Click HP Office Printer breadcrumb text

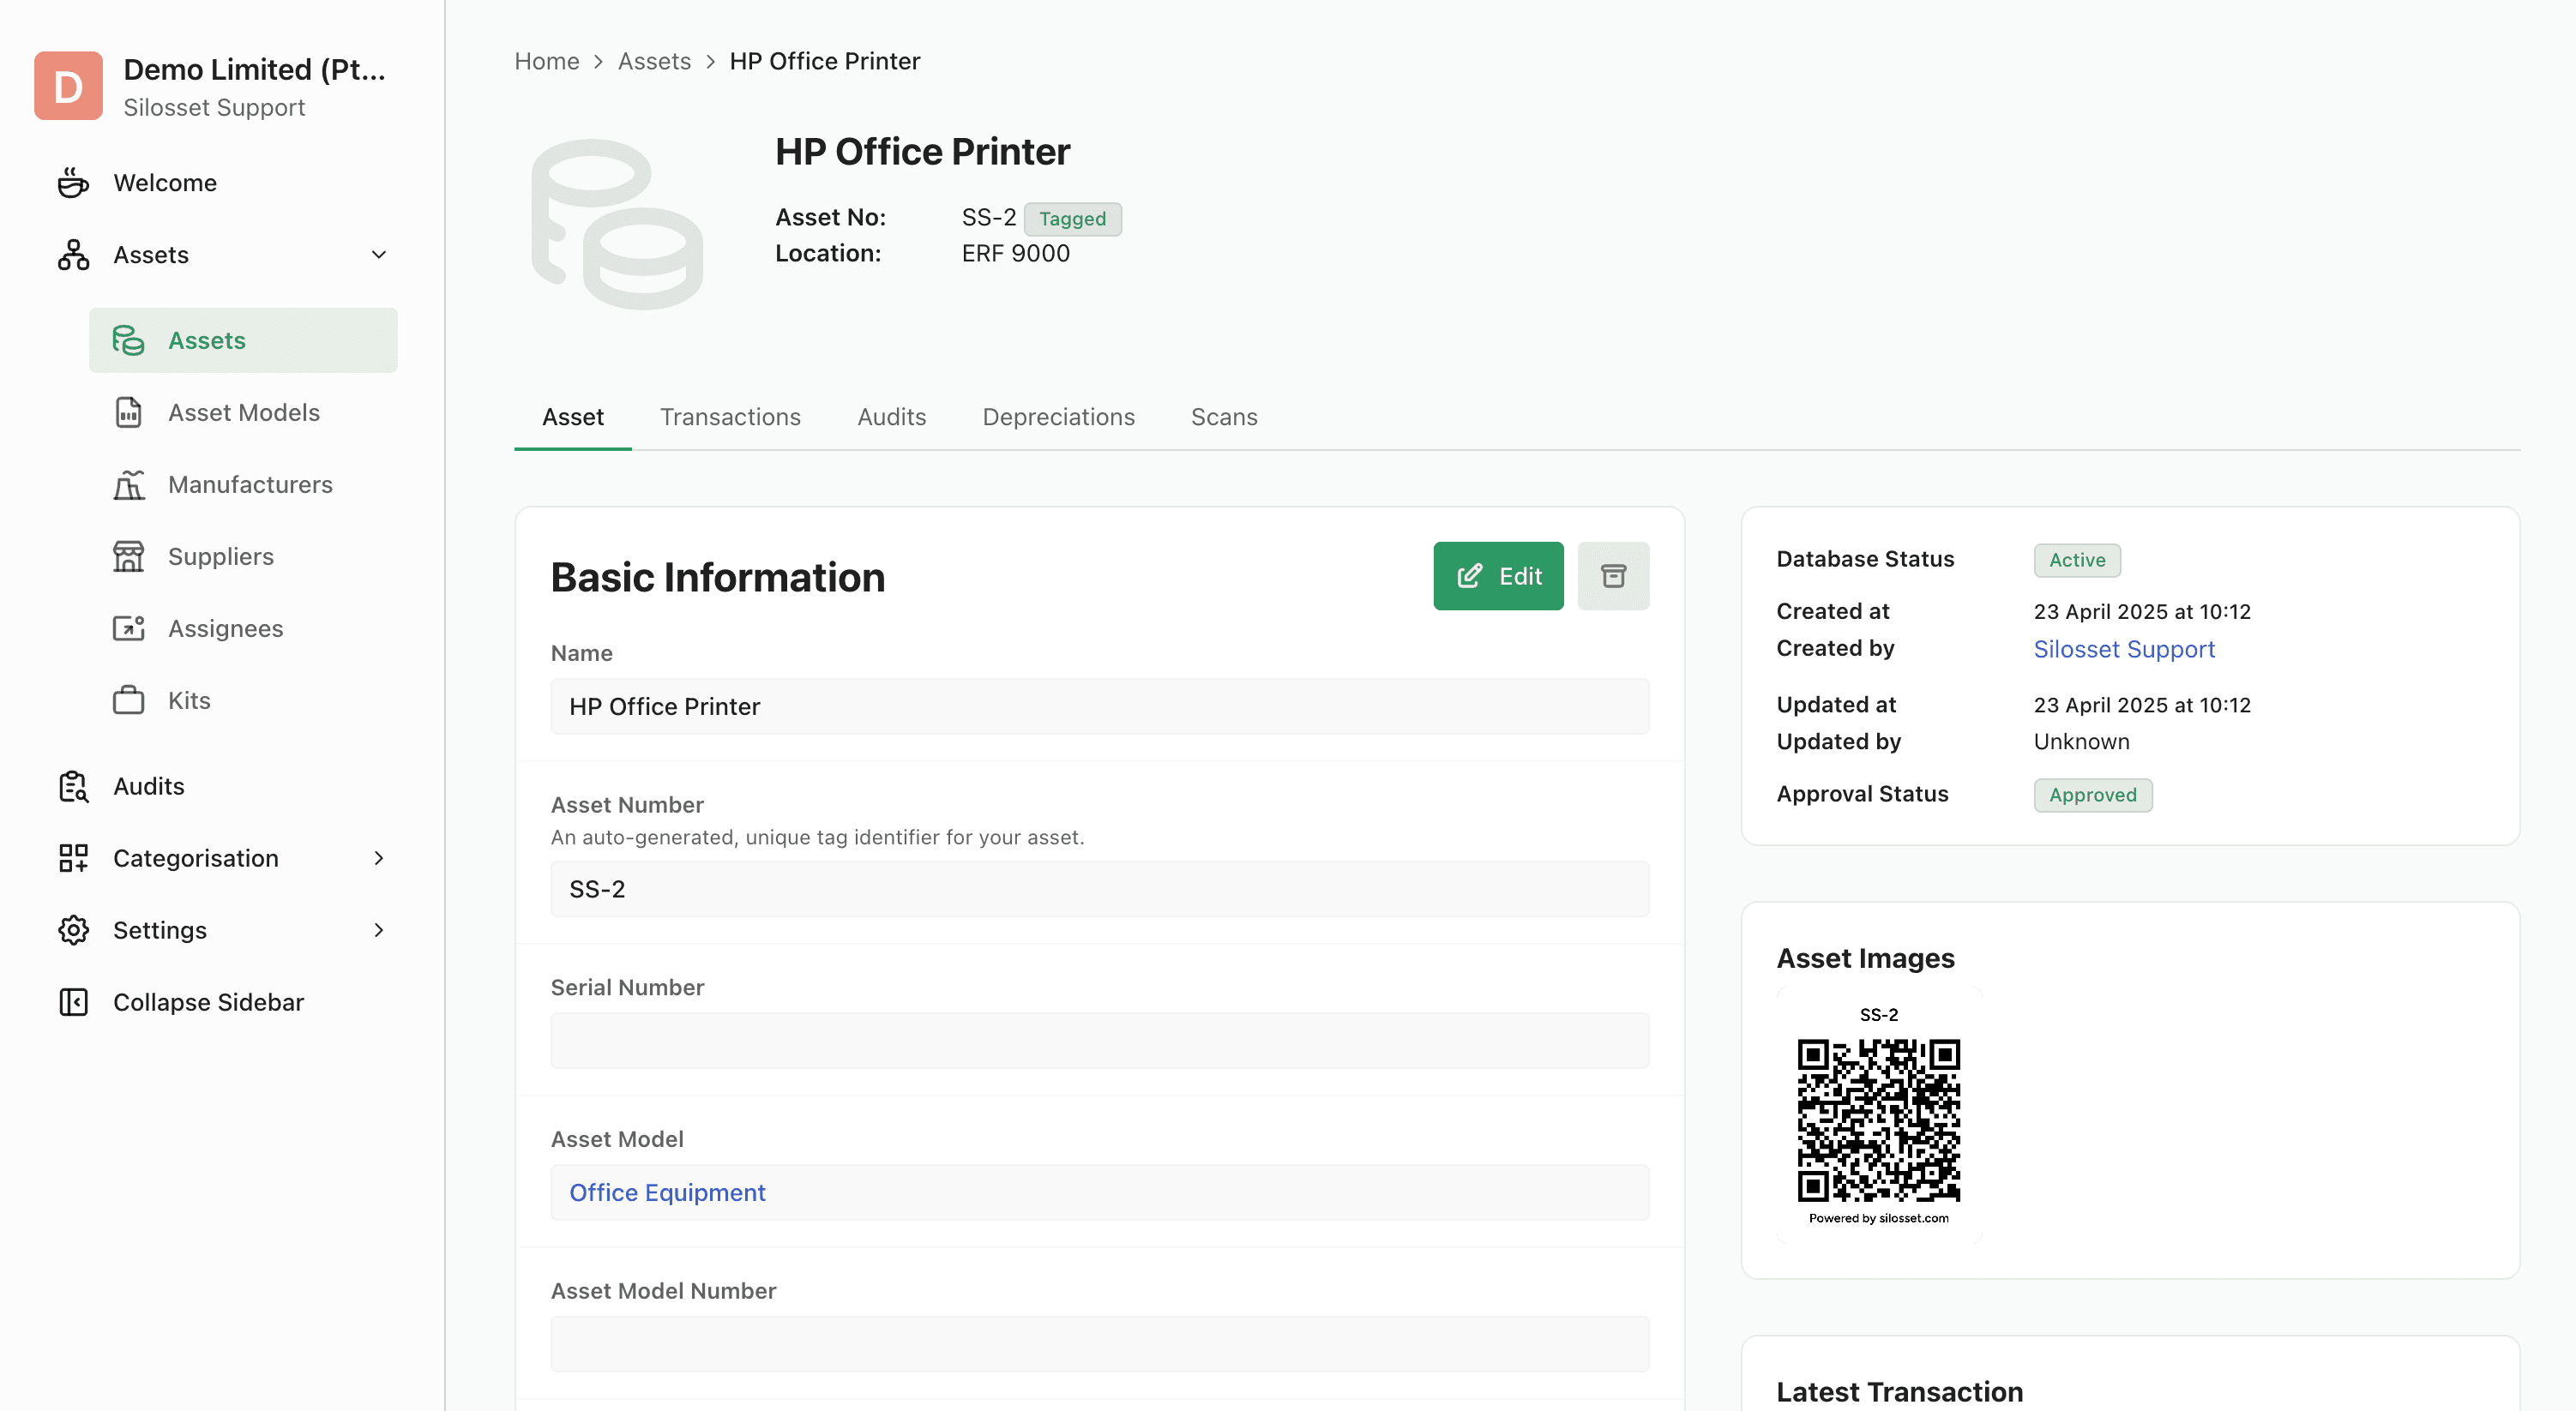824,61
